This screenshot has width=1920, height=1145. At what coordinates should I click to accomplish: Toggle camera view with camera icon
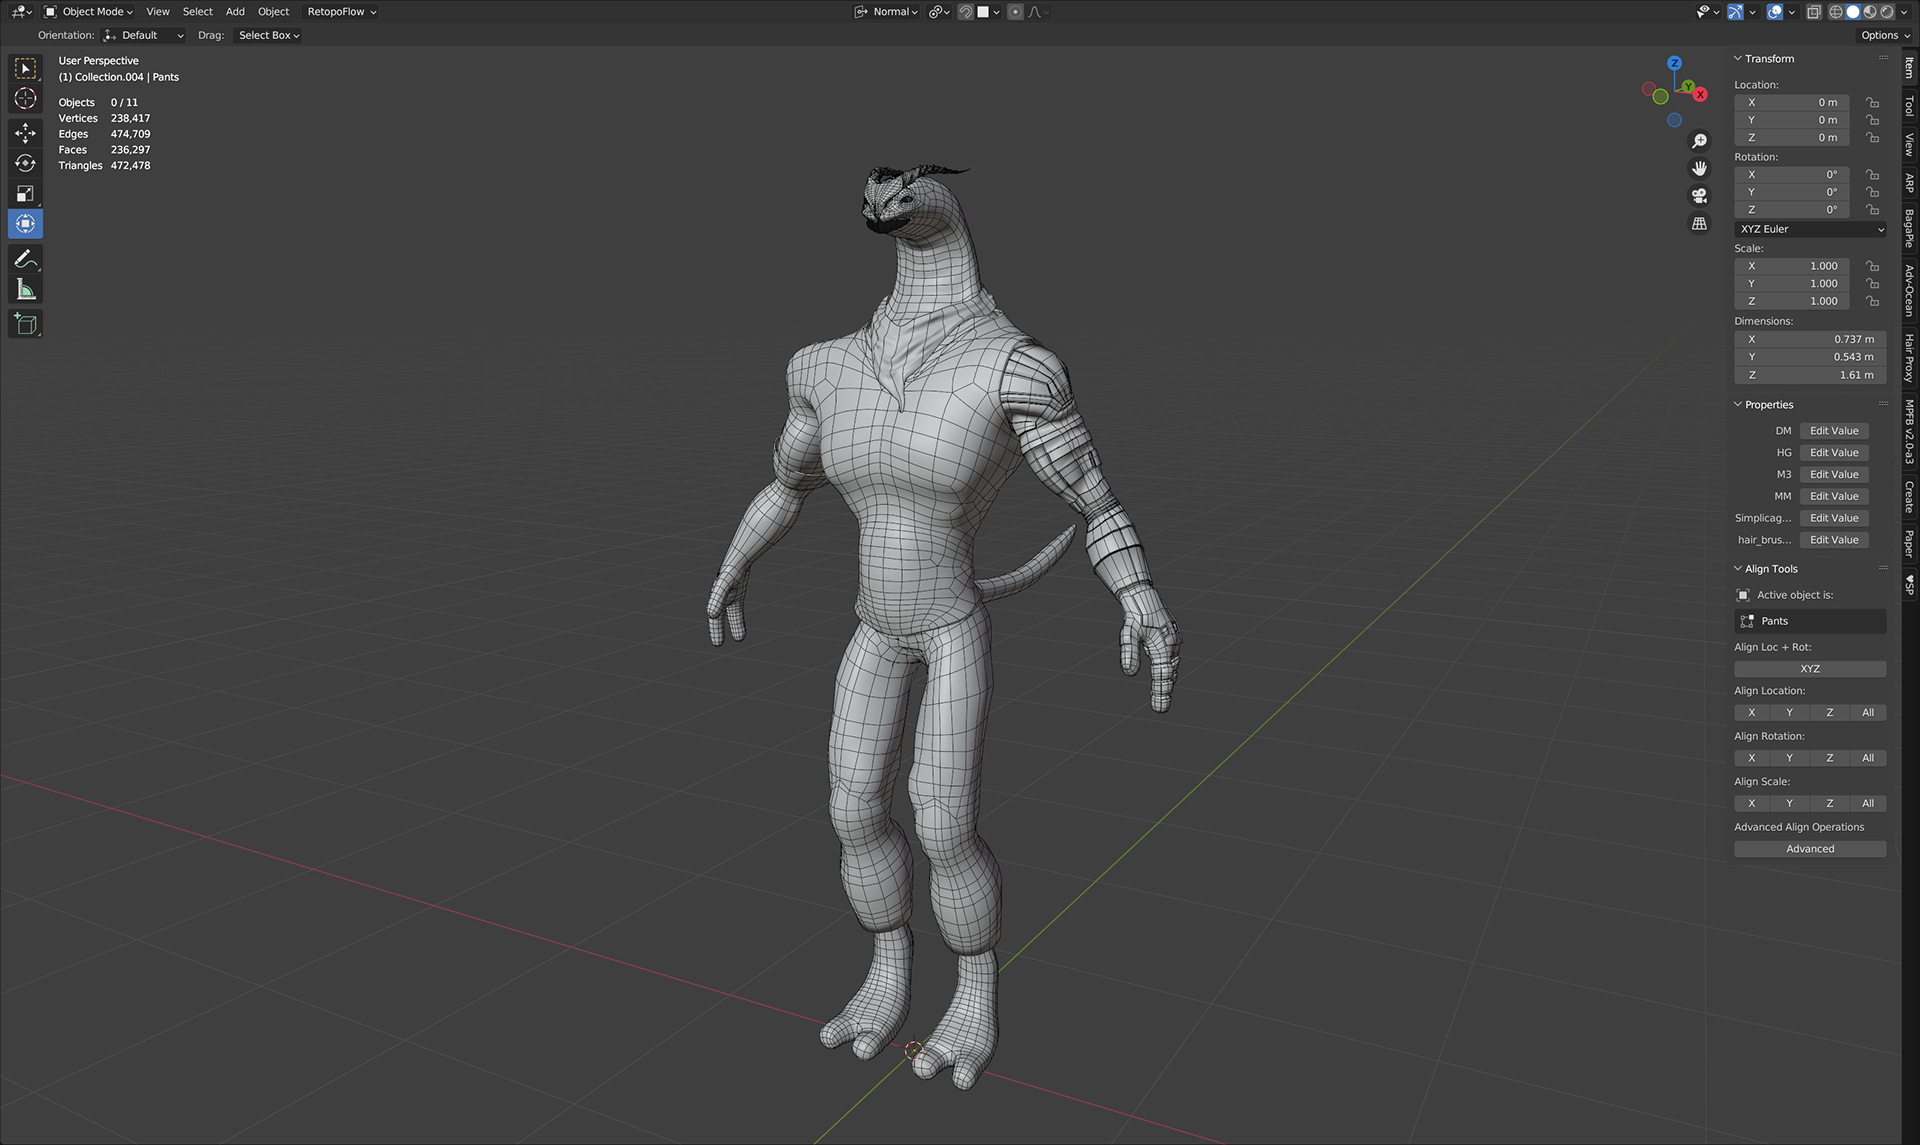[x=1699, y=196]
